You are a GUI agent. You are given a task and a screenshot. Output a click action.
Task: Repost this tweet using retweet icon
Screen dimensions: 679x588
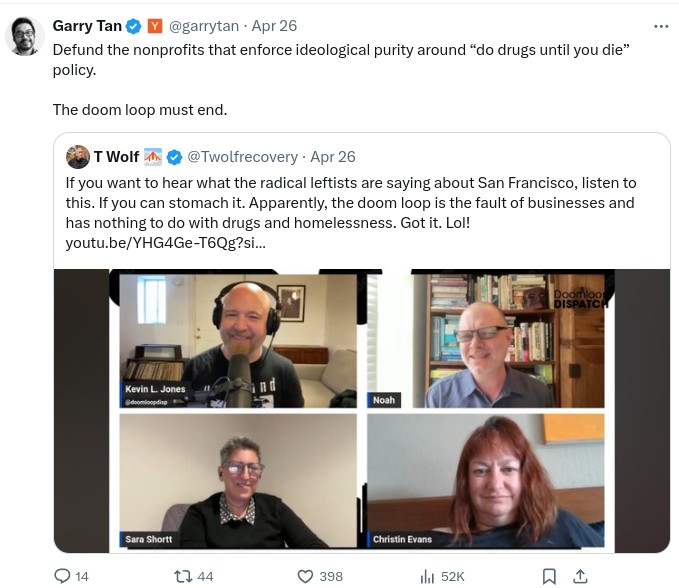182,576
